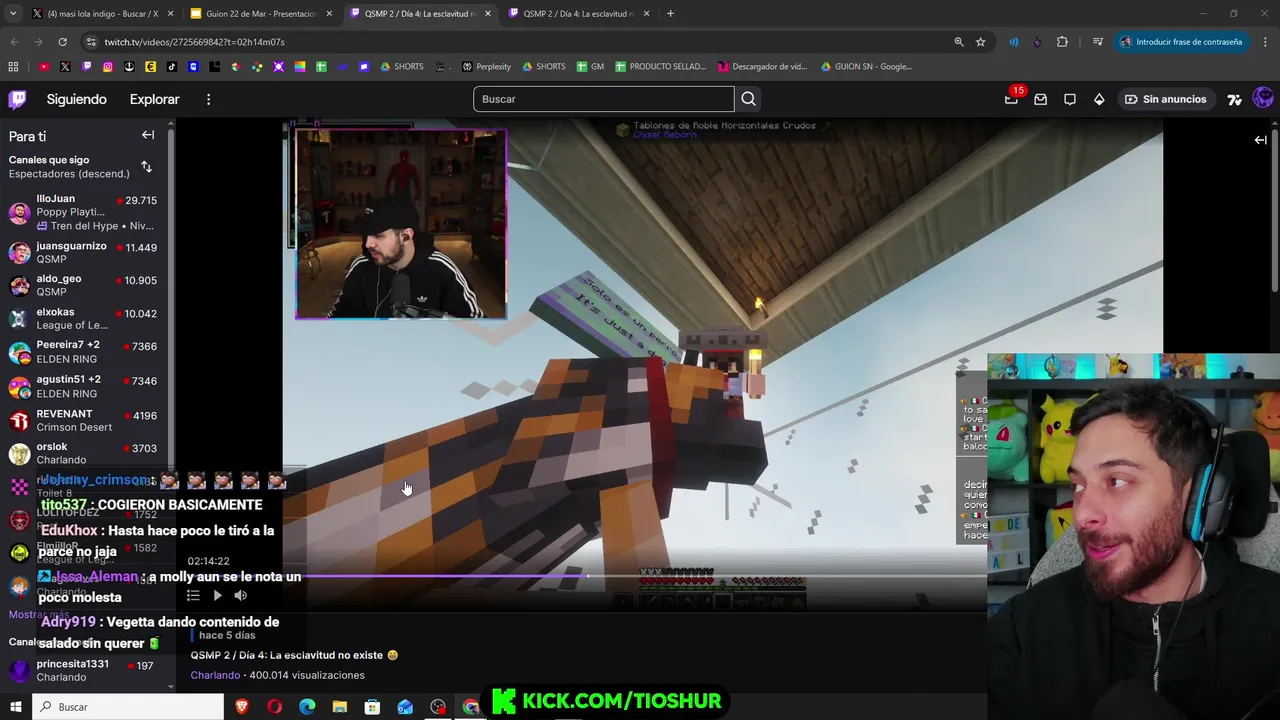Open the Twitch home logo

pyautogui.click(x=18, y=99)
